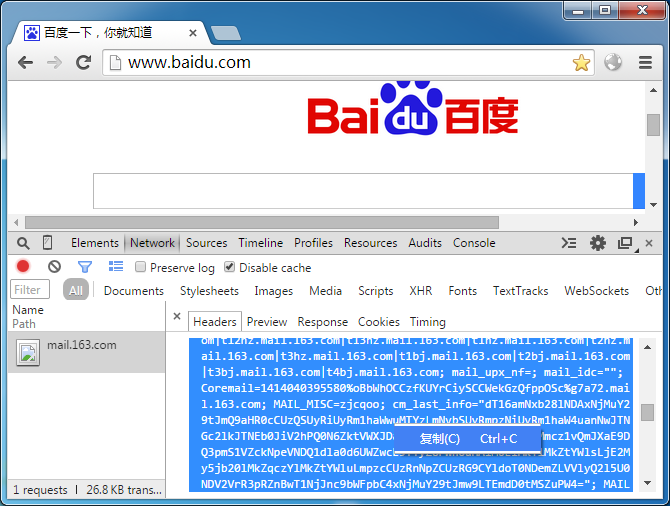The width and height of the screenshot is (670, 506).
Task: Filter requests by WebSockets
Action: tap(597, 291)
